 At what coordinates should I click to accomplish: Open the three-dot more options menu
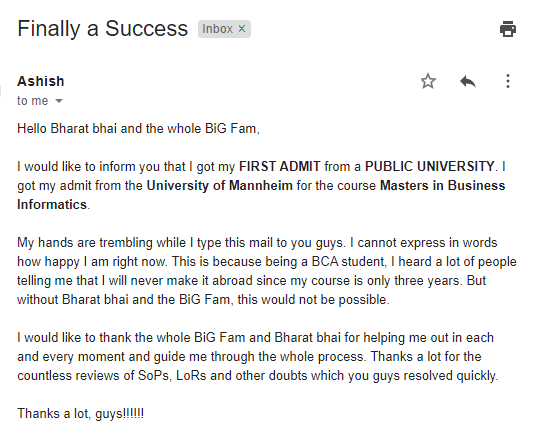pyautogui.click(x=508, y=81)
